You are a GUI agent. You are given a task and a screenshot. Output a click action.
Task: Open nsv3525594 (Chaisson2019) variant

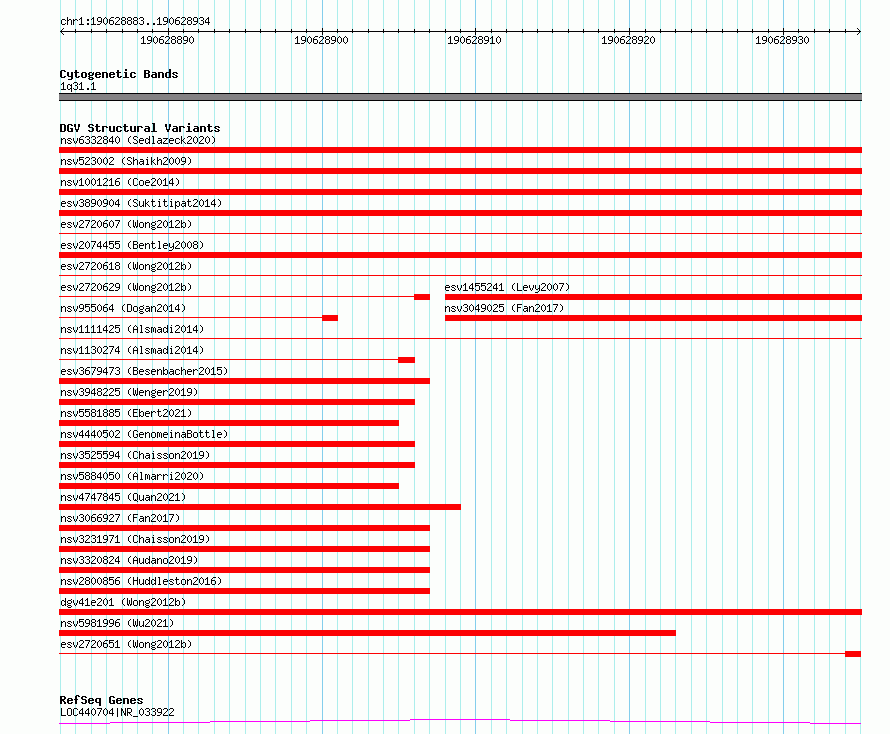click(x=135, y=455)
